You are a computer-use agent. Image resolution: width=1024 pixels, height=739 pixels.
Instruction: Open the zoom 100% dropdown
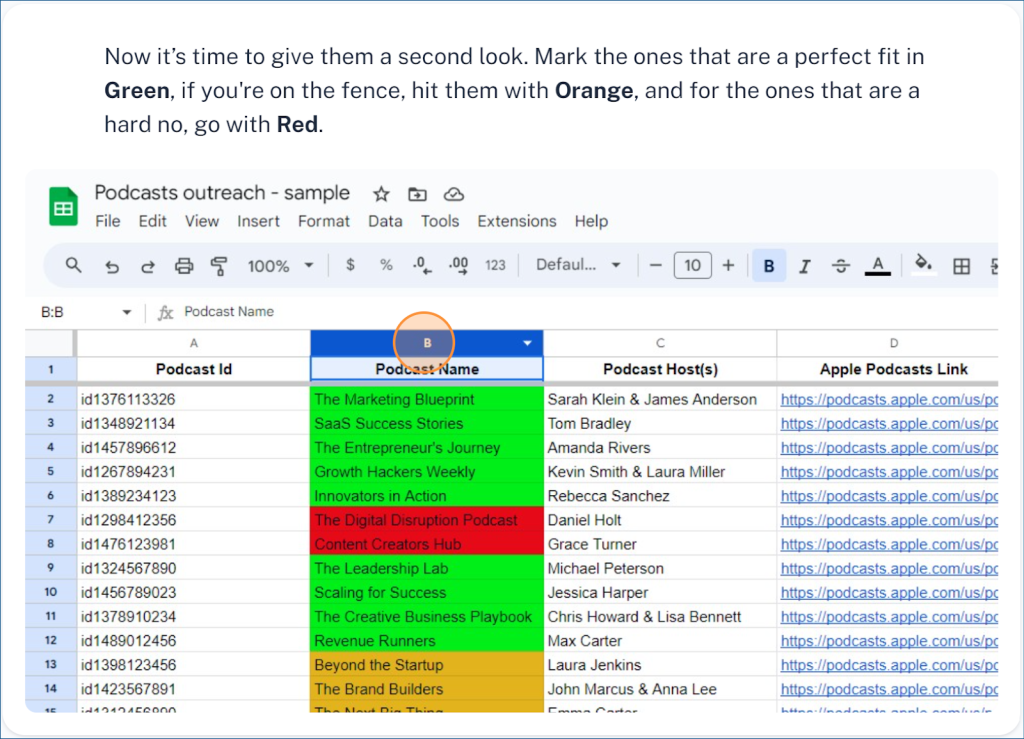281,266
